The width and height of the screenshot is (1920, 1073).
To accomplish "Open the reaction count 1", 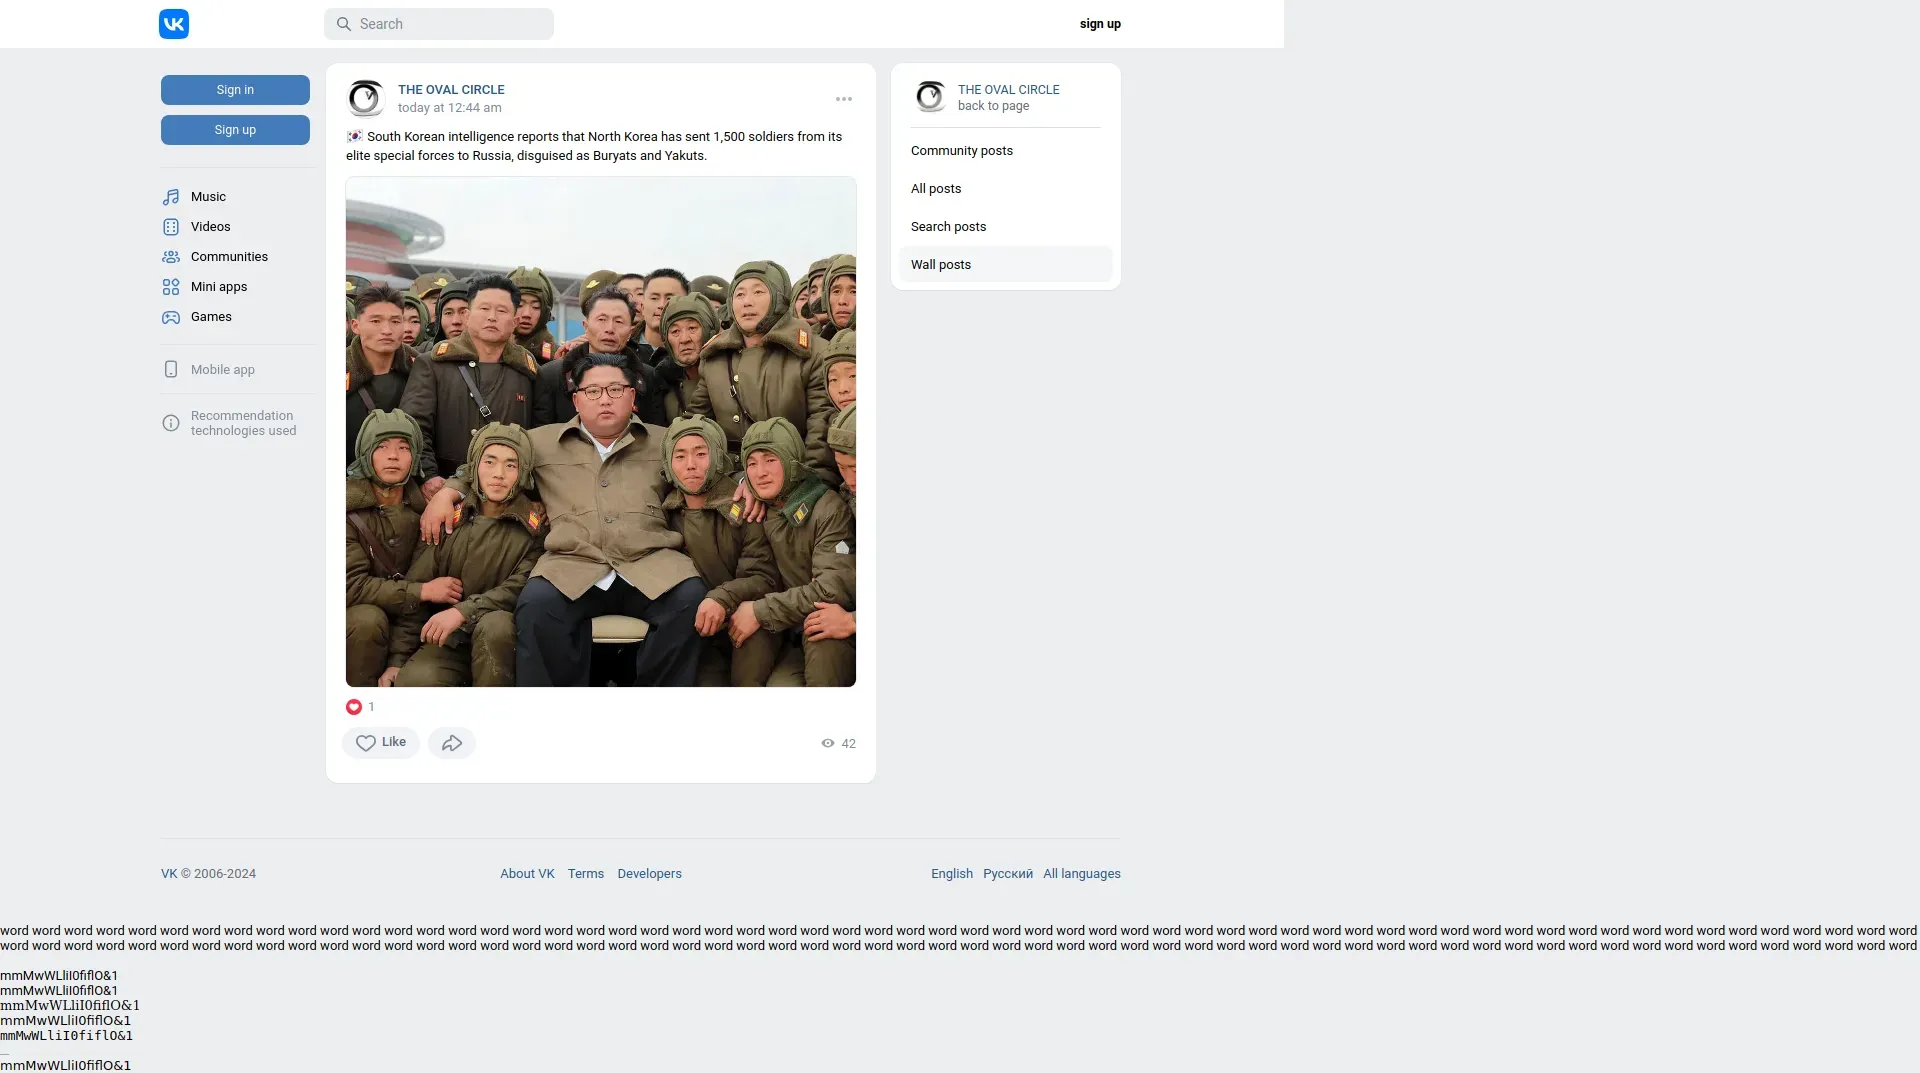I will (x=371, y=707).
